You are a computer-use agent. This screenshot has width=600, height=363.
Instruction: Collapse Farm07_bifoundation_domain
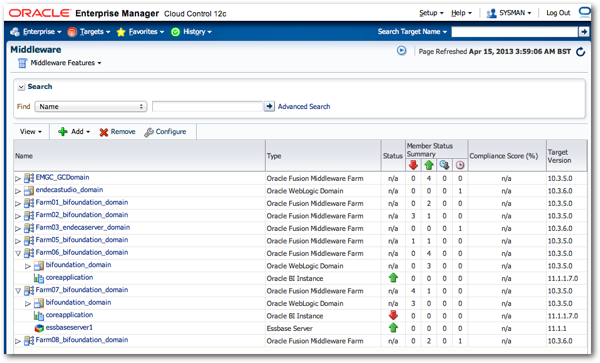pyautogui.click(x=18, y=291)
